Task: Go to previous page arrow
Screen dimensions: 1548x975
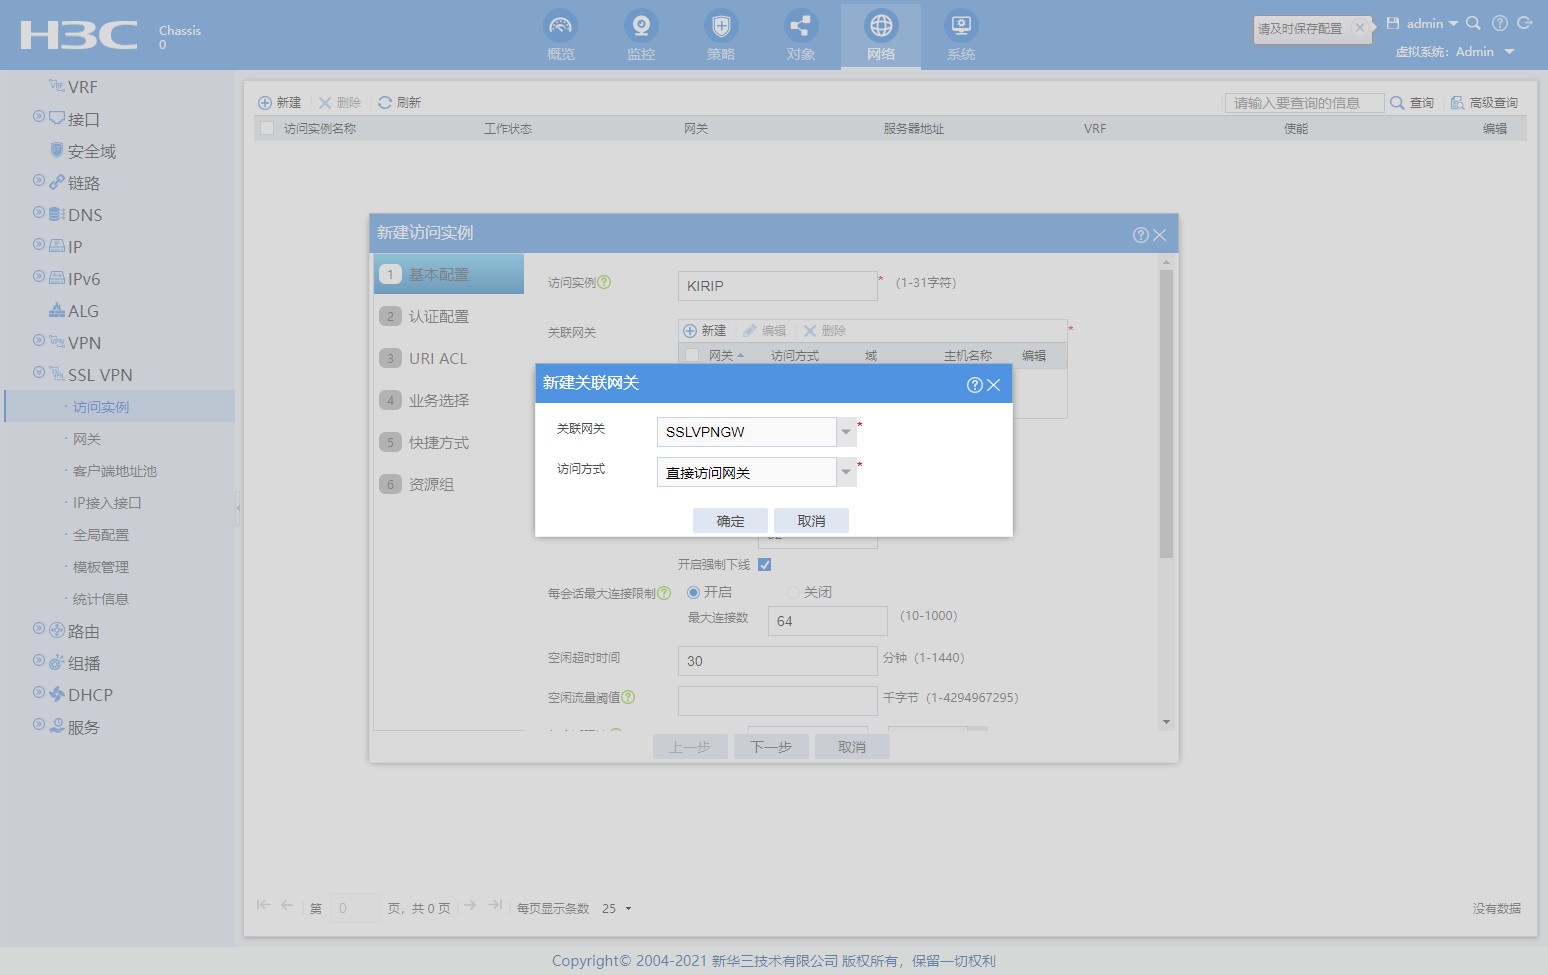Action: (287, 905)
